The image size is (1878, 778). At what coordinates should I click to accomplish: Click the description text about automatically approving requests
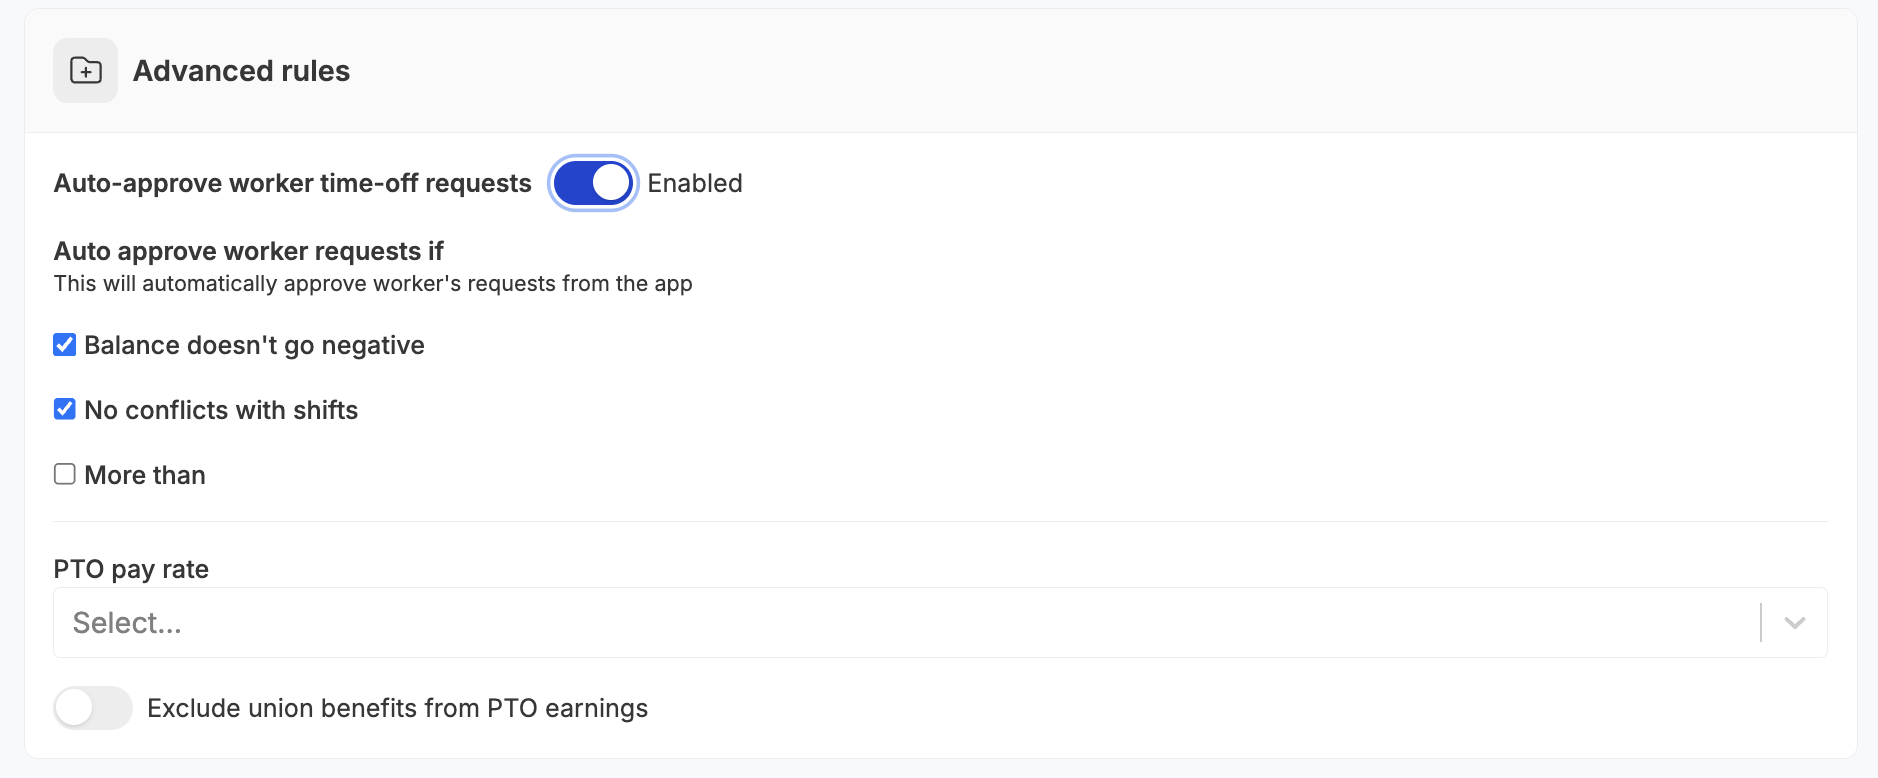tap(372, 284)
